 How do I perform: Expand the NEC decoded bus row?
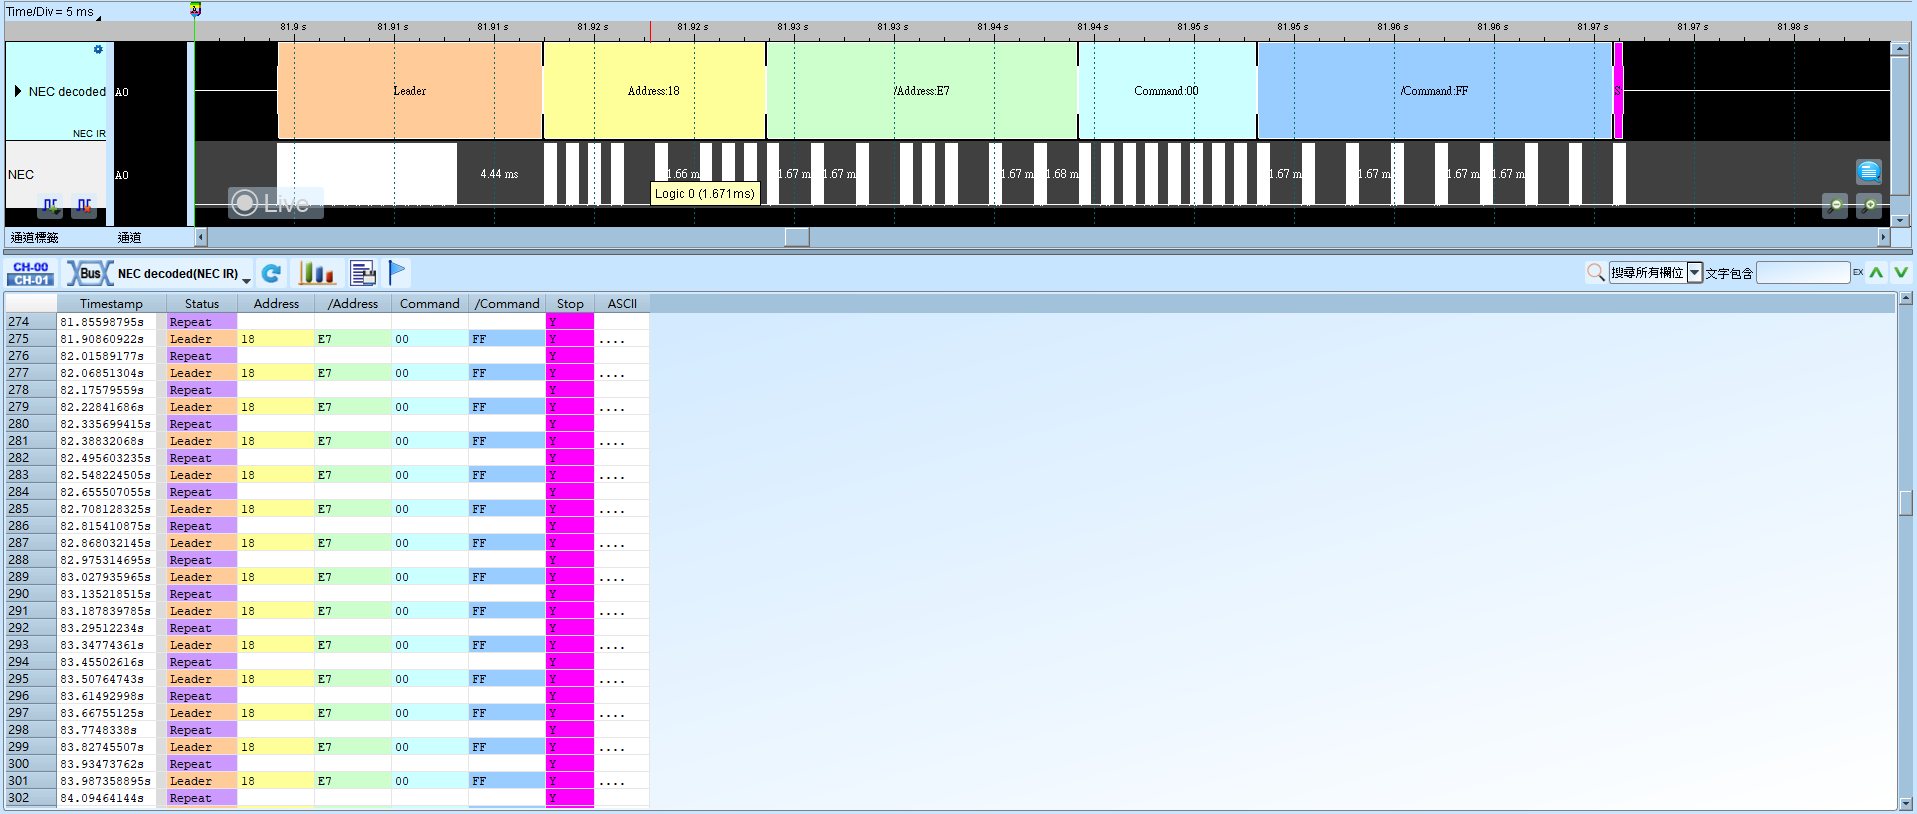pos(18,91)
